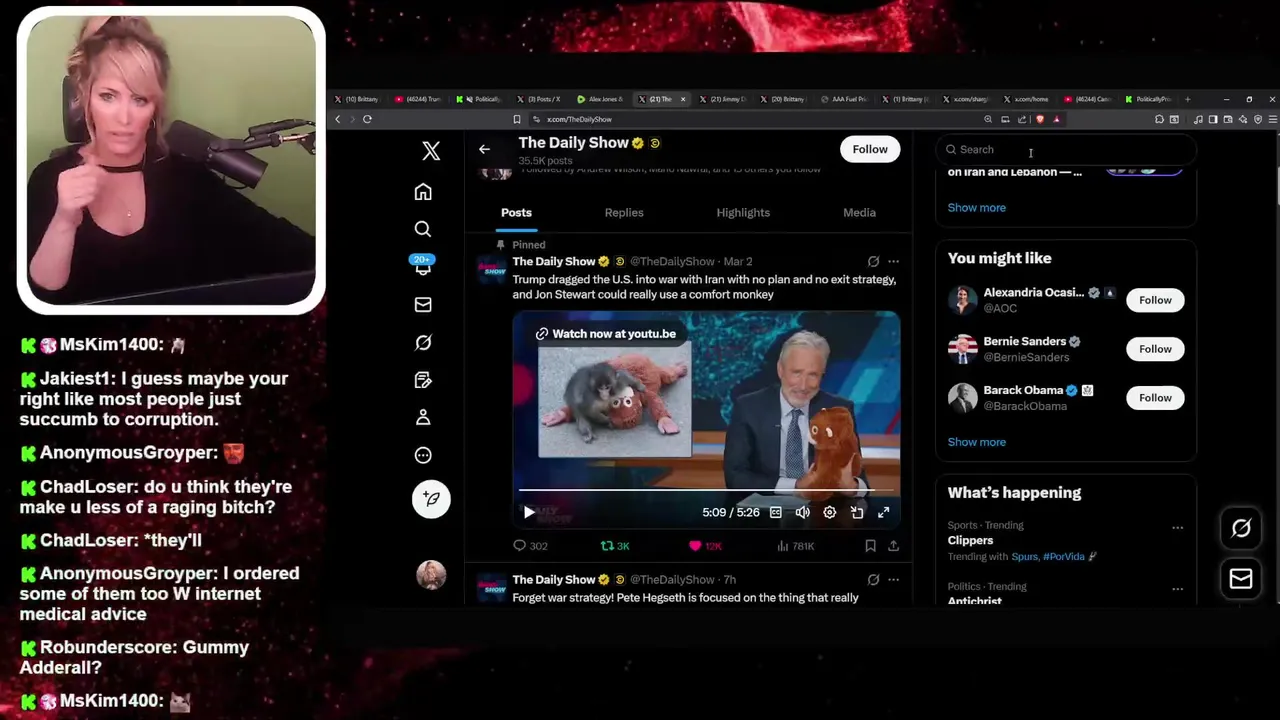Open video settings gear
This screenshot has width=1280, height=720.
pos(829,512)
